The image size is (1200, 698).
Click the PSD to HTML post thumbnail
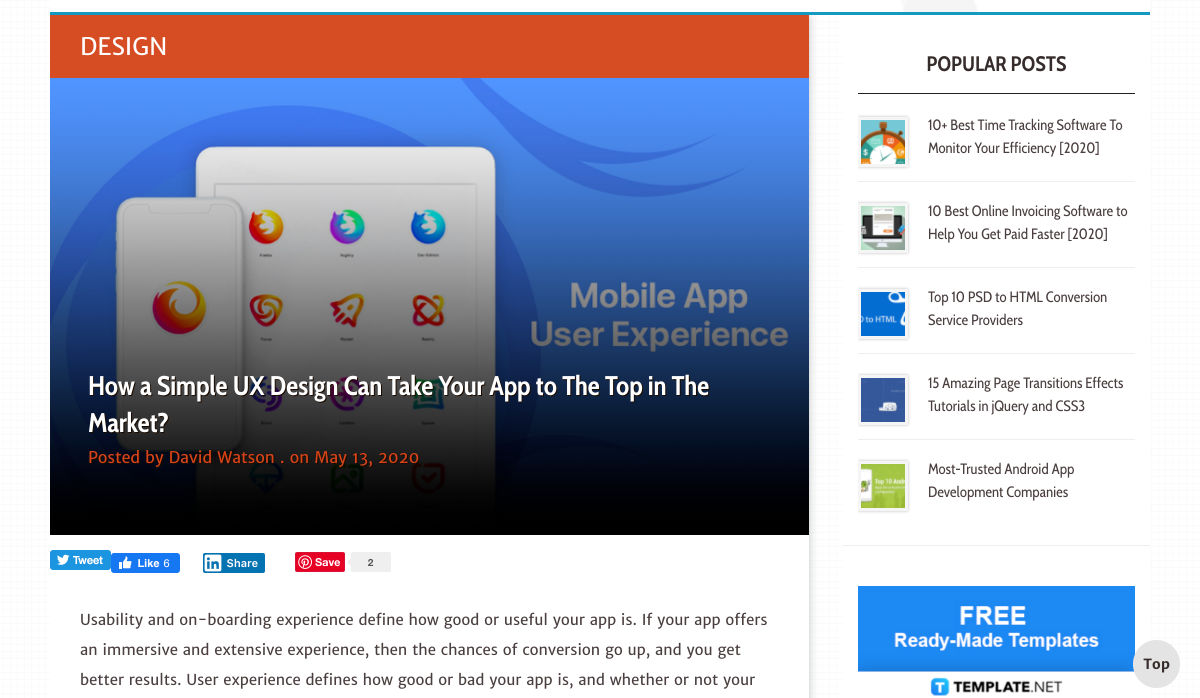(883, 313)
